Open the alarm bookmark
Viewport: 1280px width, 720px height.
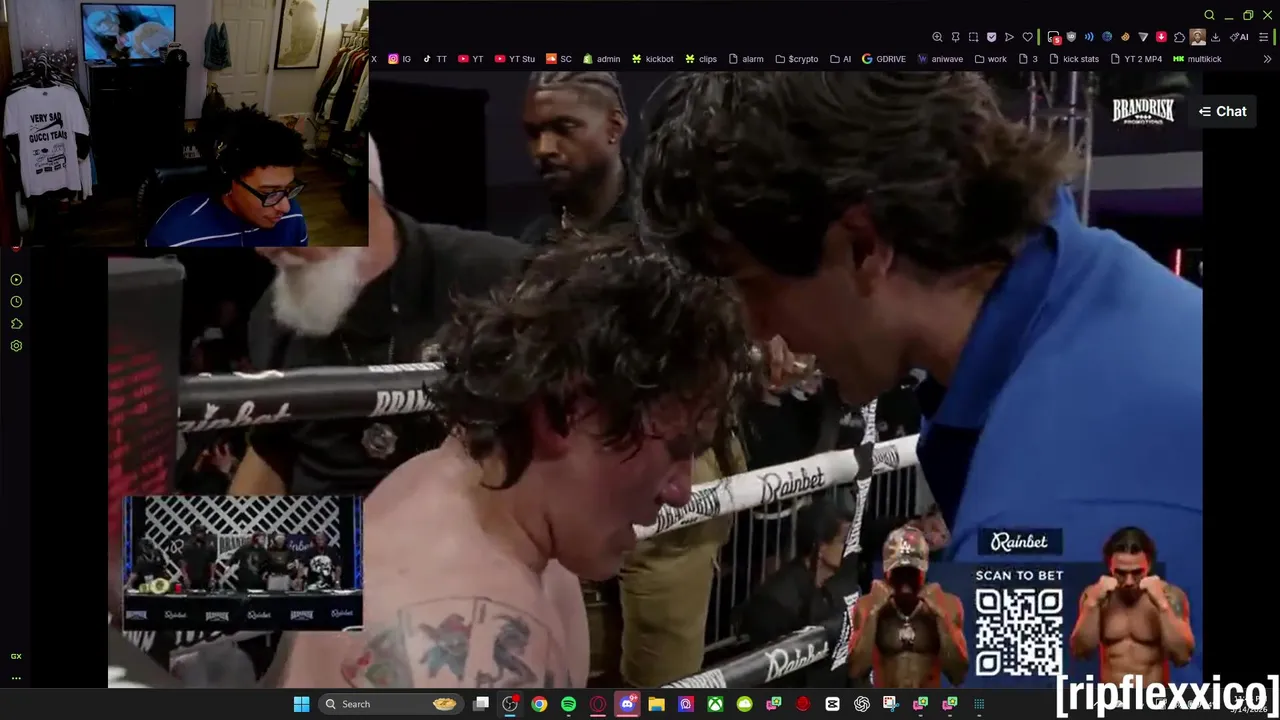tap(746, 59)
